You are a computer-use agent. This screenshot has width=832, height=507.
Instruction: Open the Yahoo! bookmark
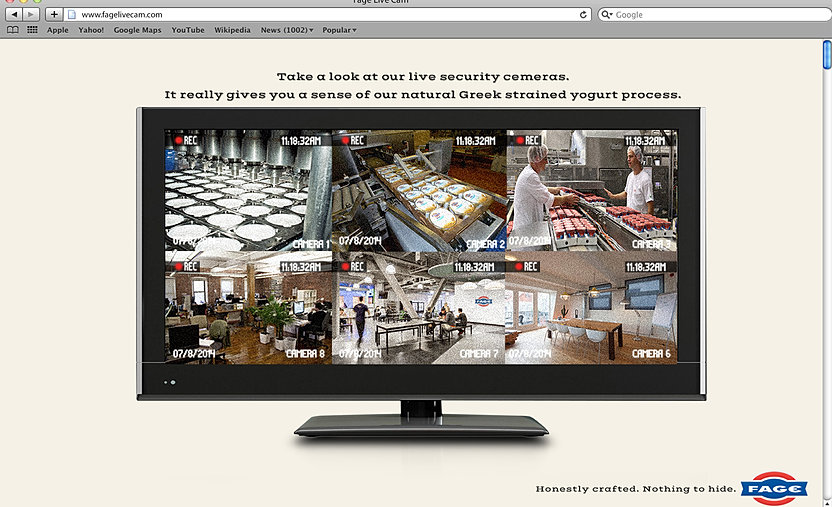[91, 30]
